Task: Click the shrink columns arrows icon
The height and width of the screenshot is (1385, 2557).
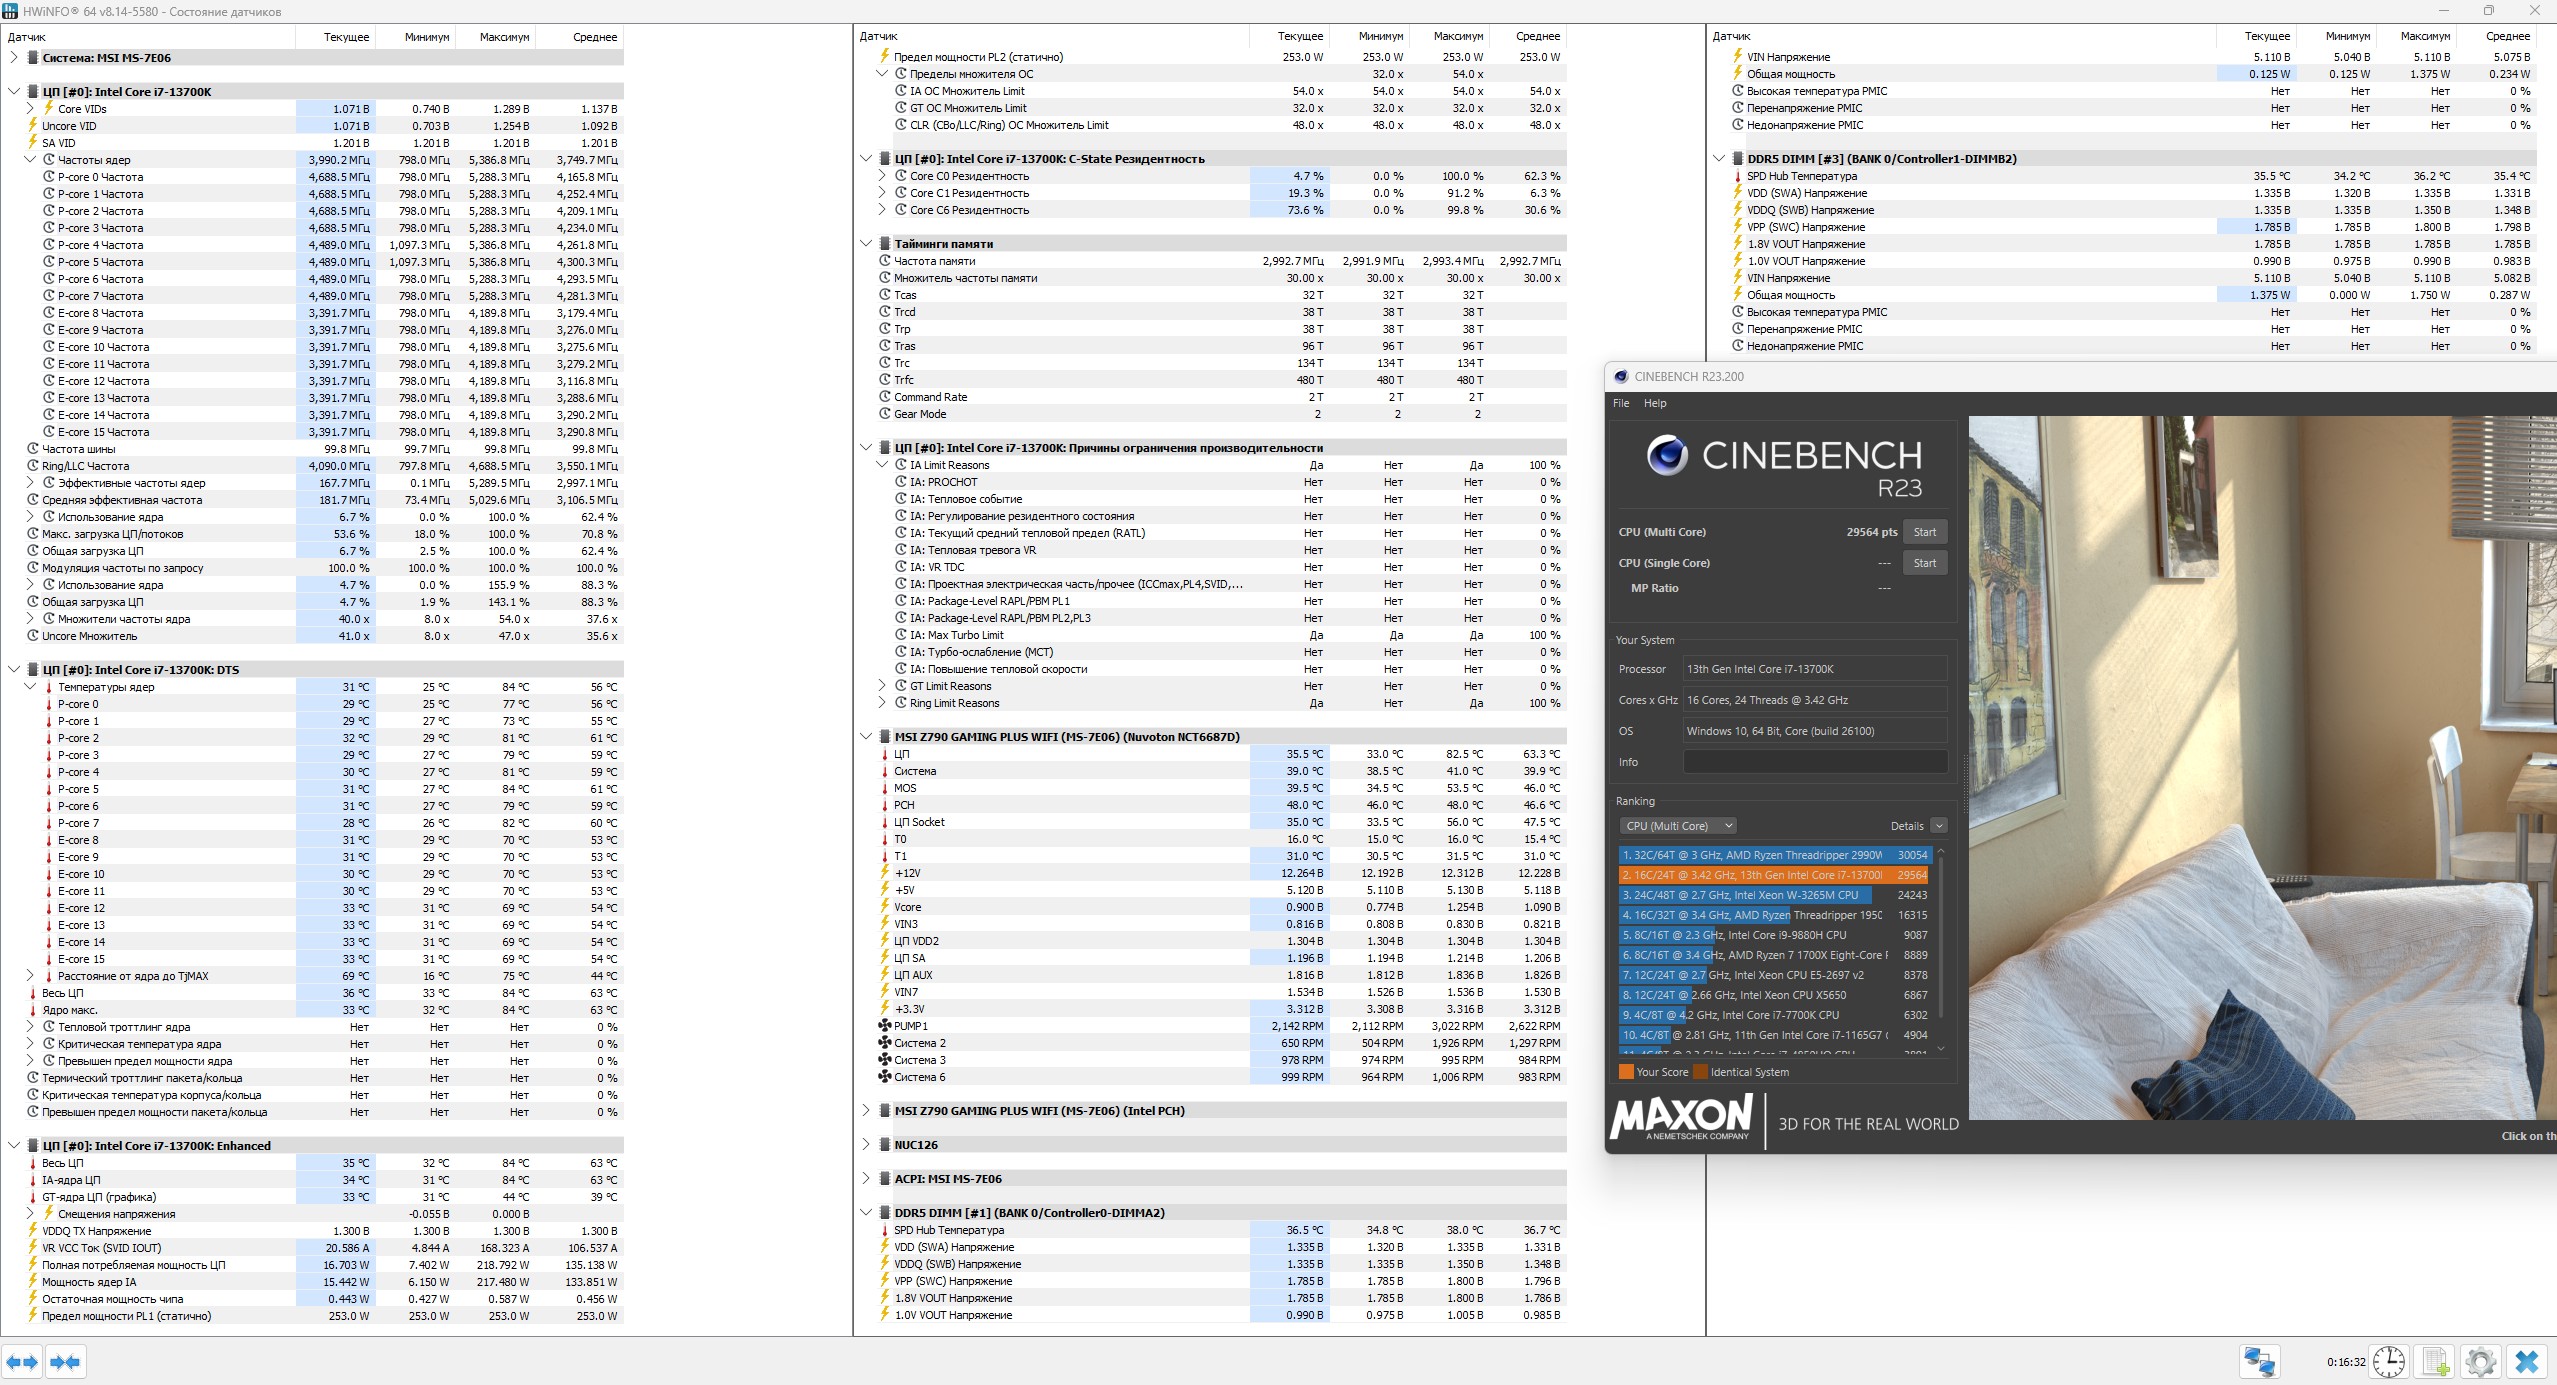Action: [65, 1362]
